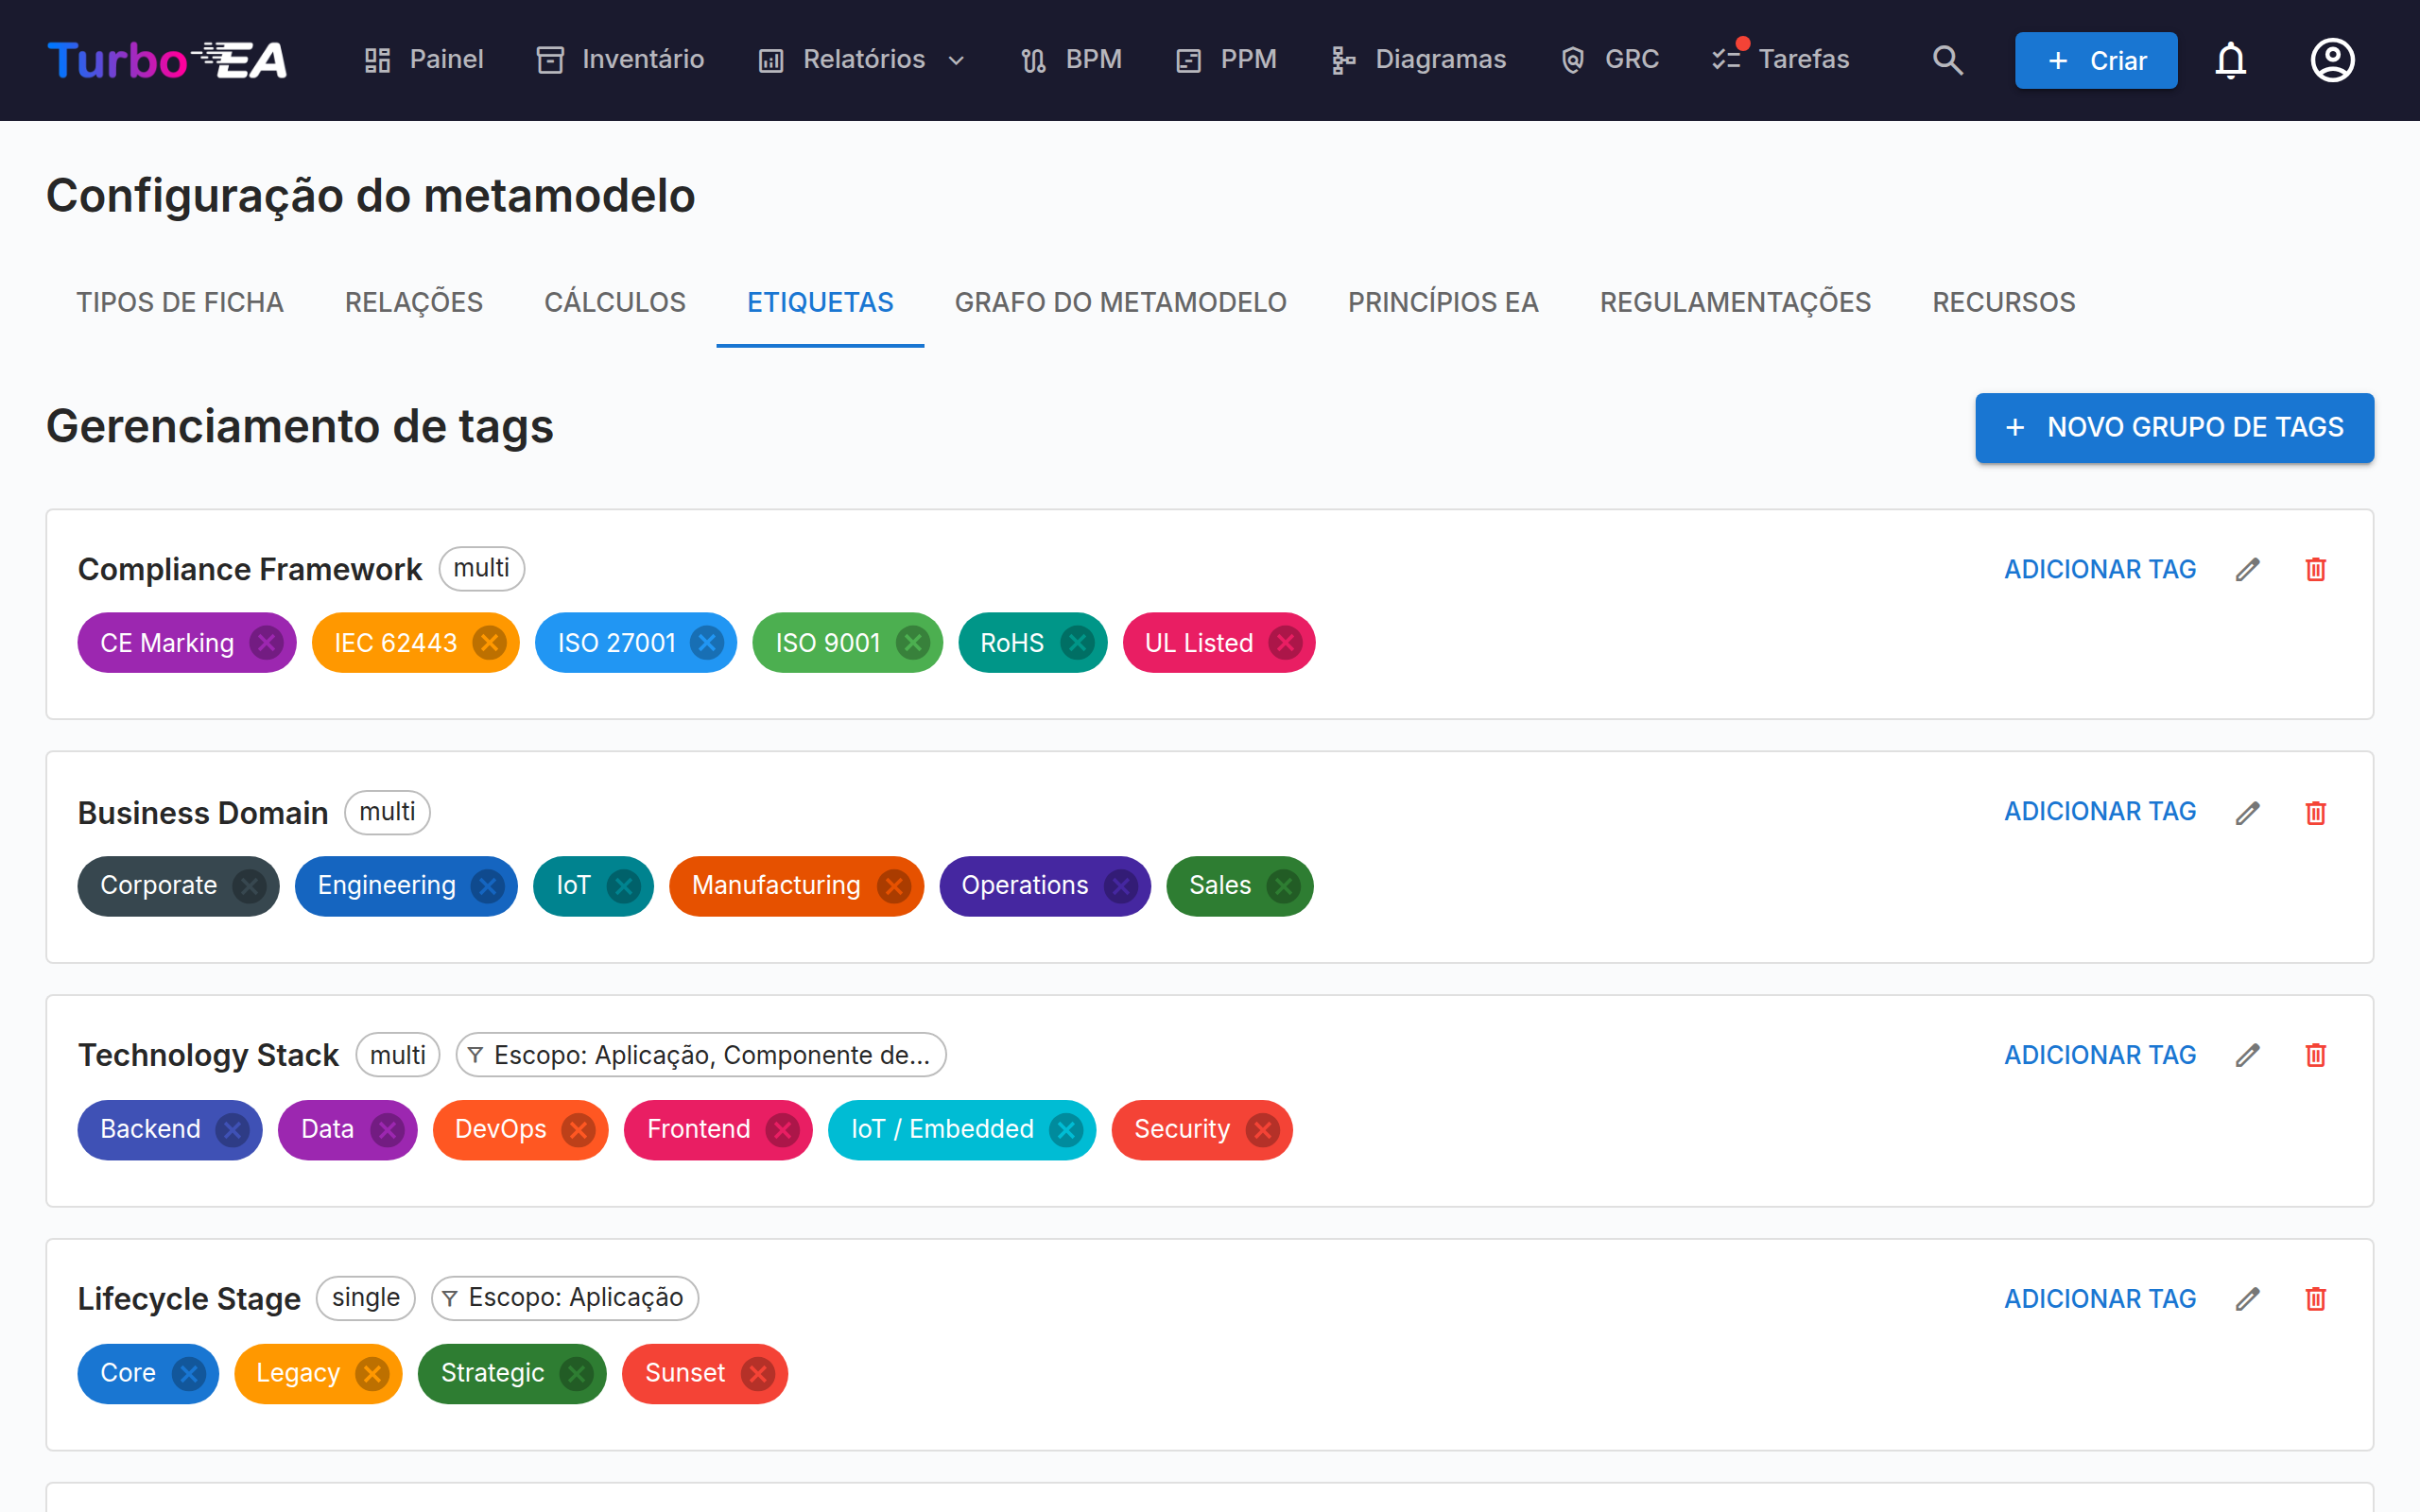This screenshot has height=1512, width=2420.
Task: Switch to the Relações tab
Action: pos(414,302)
